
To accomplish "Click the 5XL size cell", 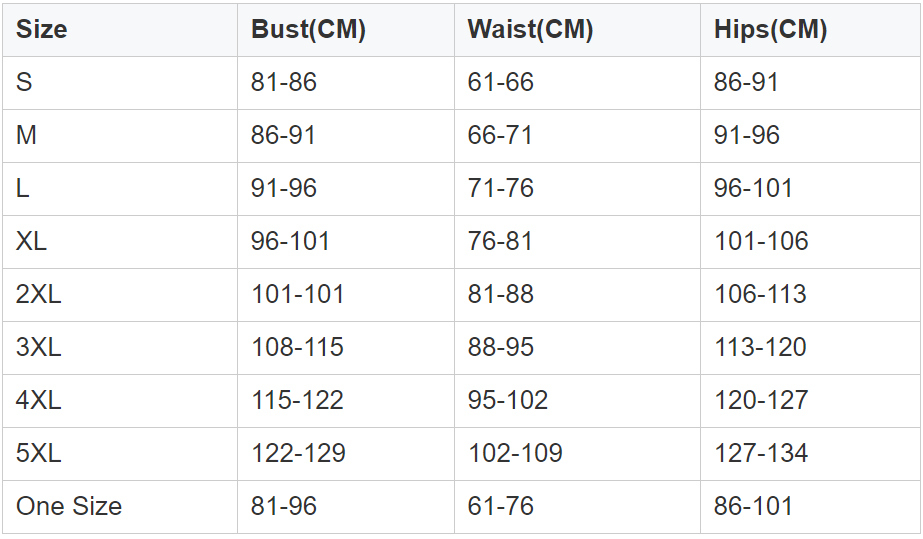I will point(39,453).
